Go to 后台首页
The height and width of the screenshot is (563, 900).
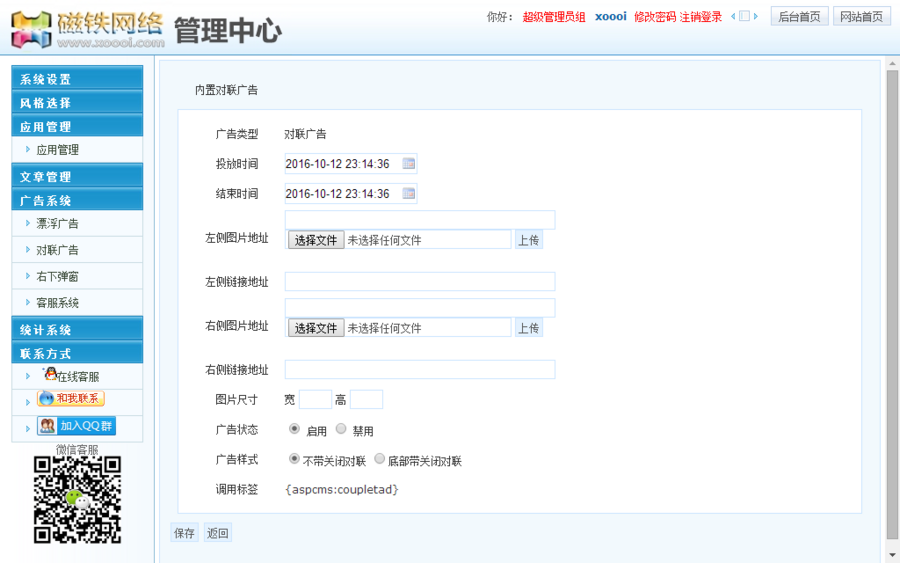pos(799,17)
